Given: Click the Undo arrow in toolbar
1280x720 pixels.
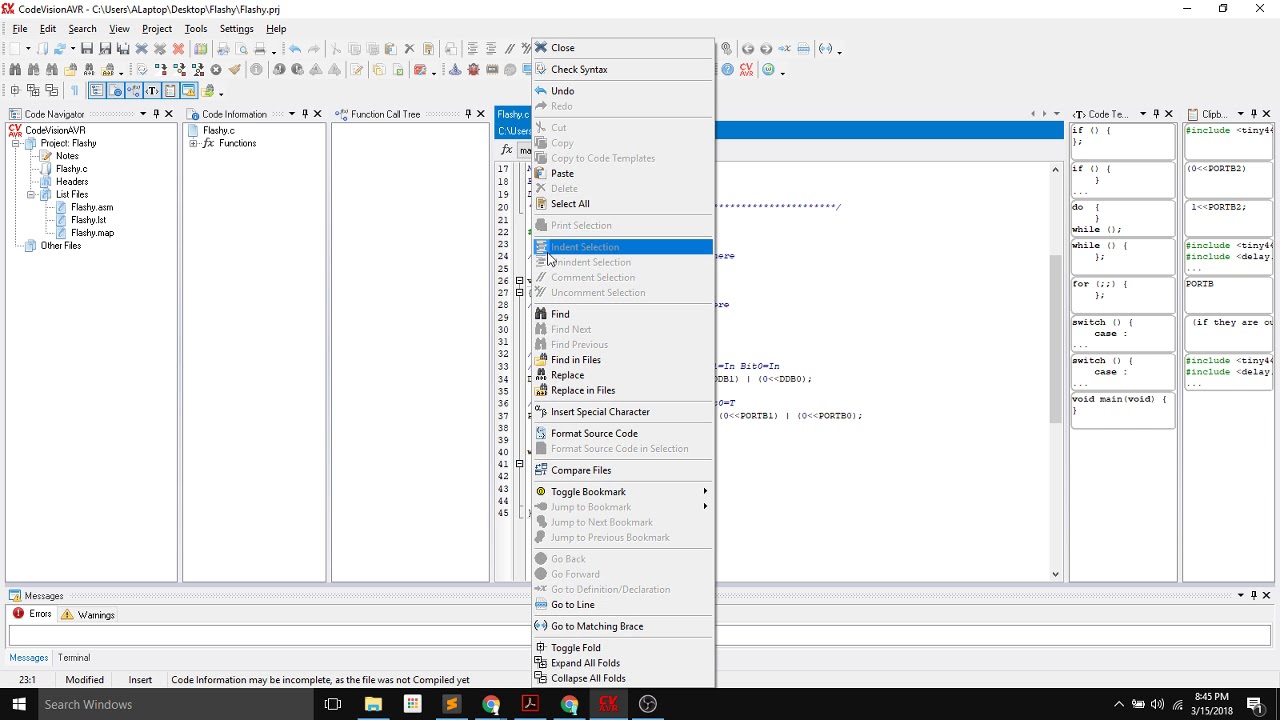Looking at the screenshot, I should [x=295, y=49].
